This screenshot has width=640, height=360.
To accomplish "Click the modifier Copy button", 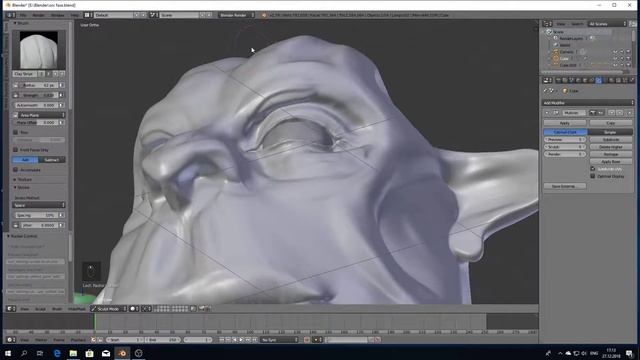I will click(x=611, y=123).
